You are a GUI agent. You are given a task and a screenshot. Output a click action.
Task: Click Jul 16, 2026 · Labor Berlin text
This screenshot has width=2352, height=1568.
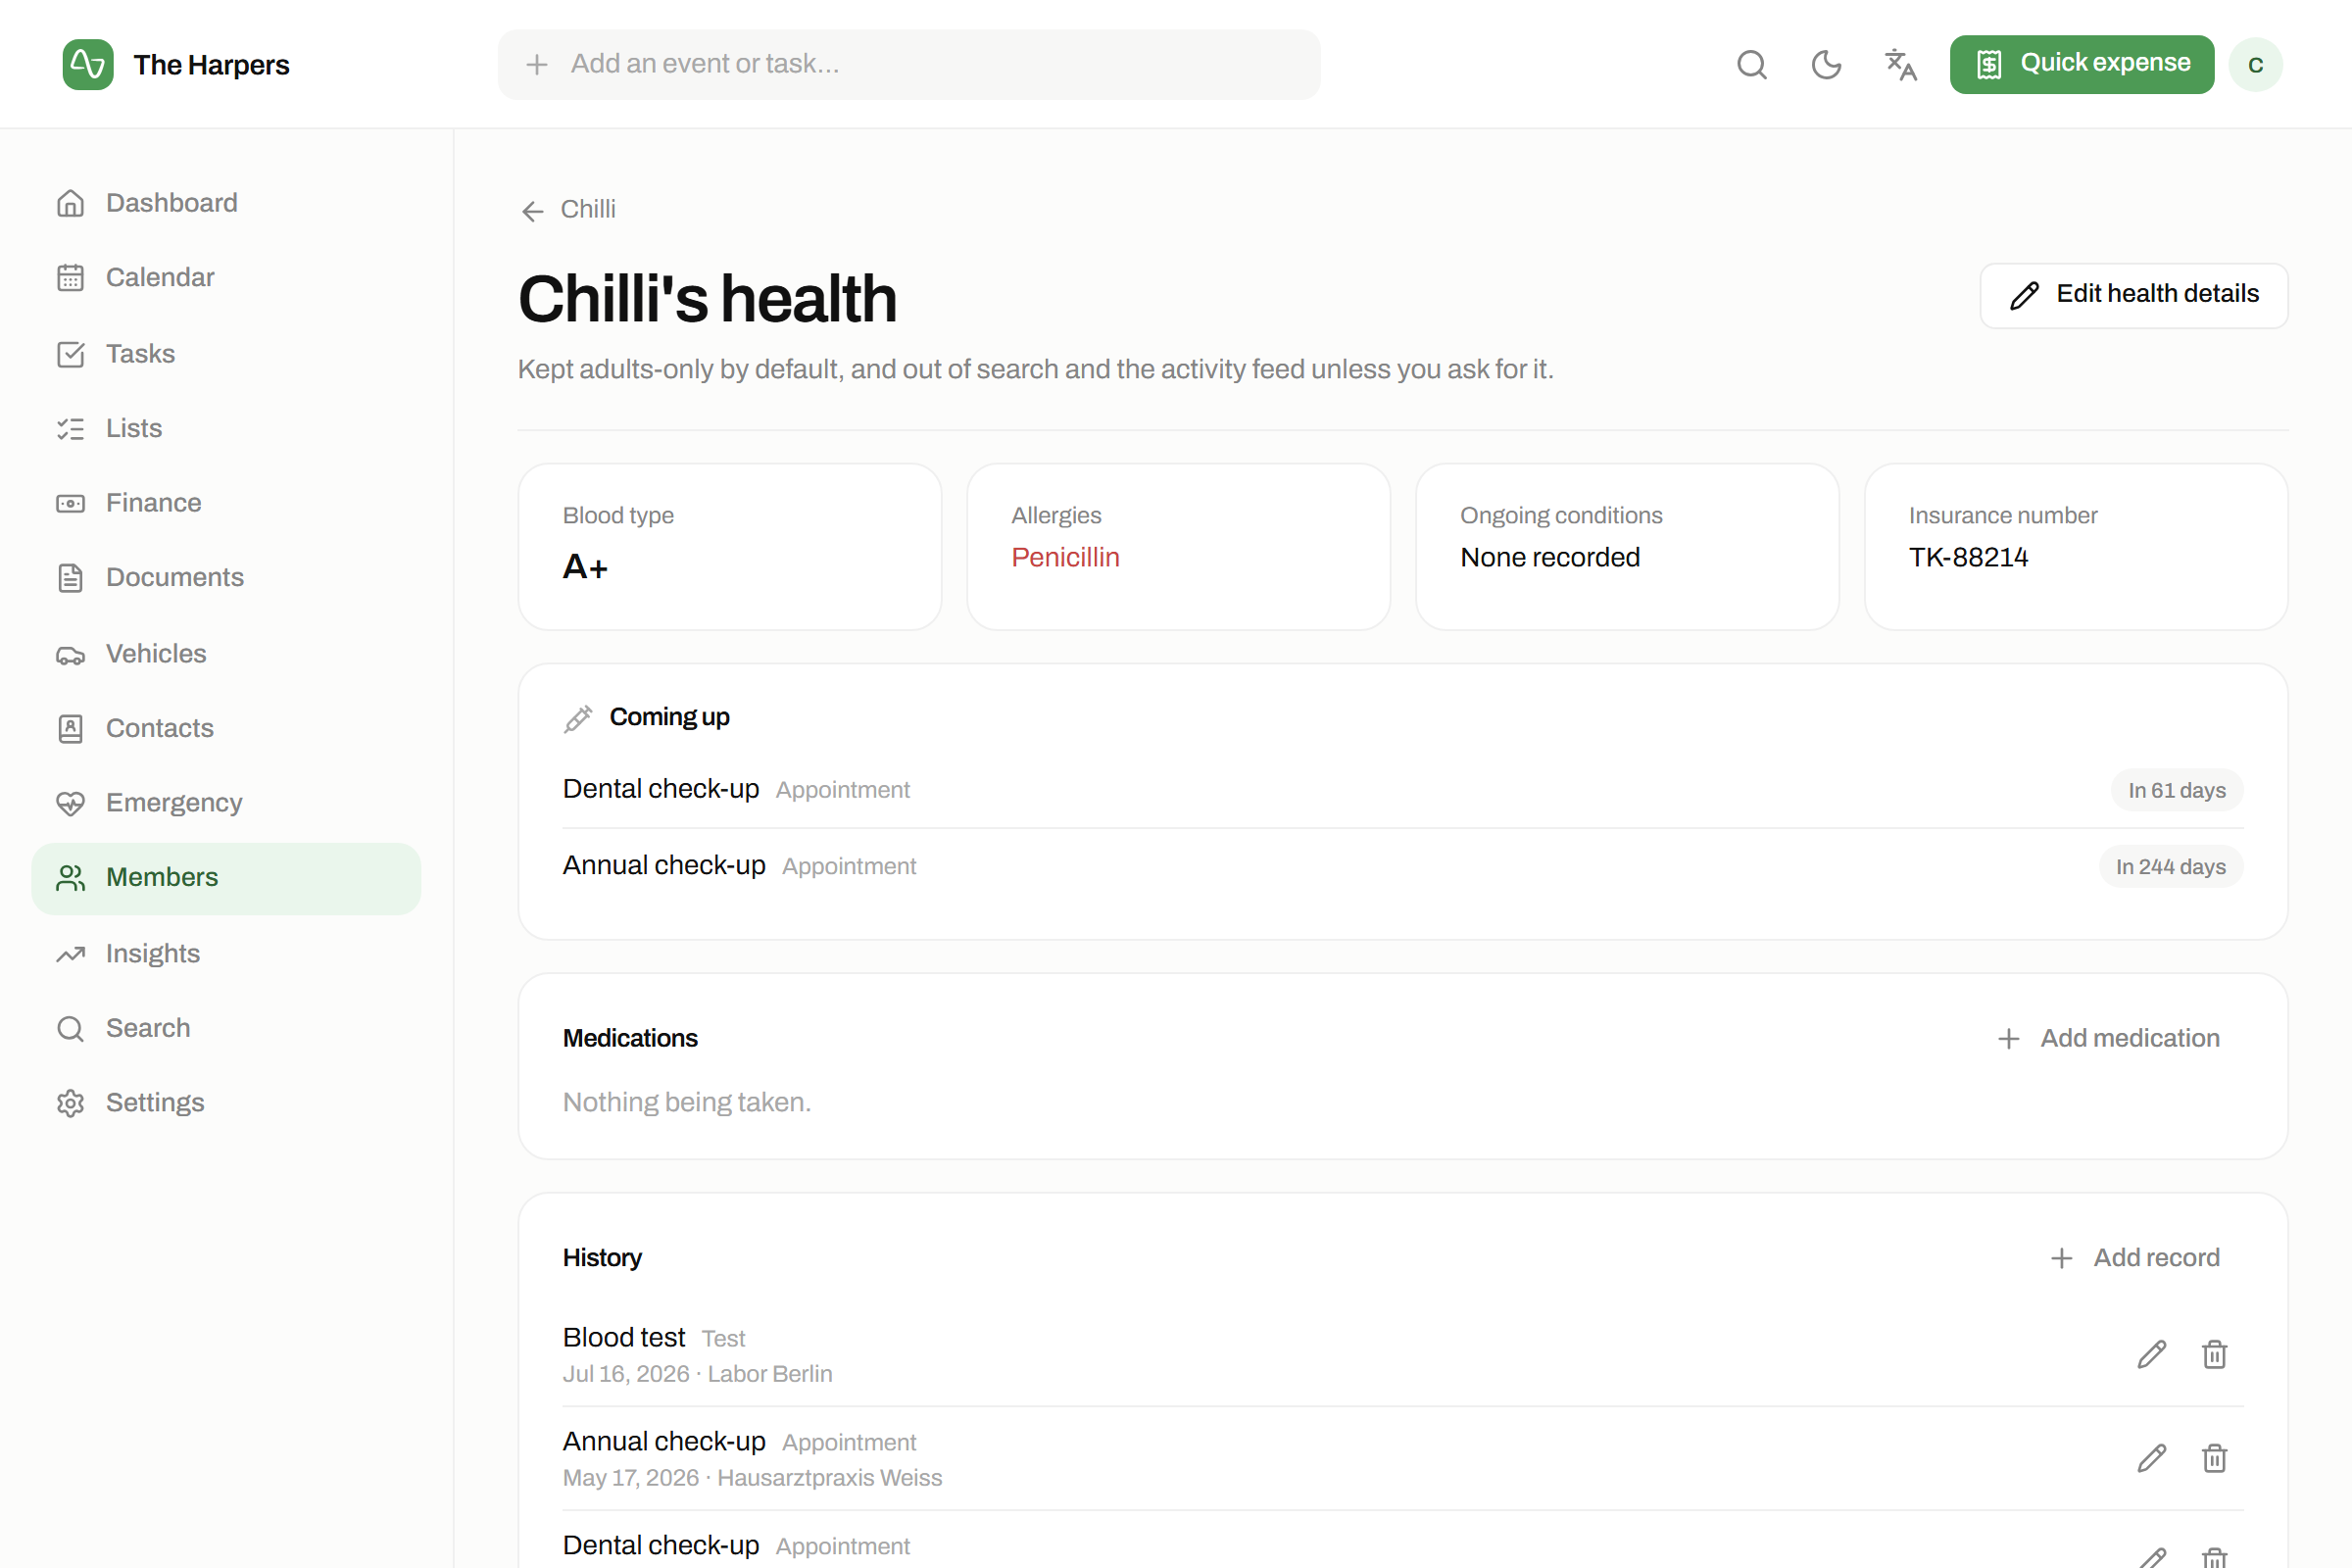(x=697, y=1374)
